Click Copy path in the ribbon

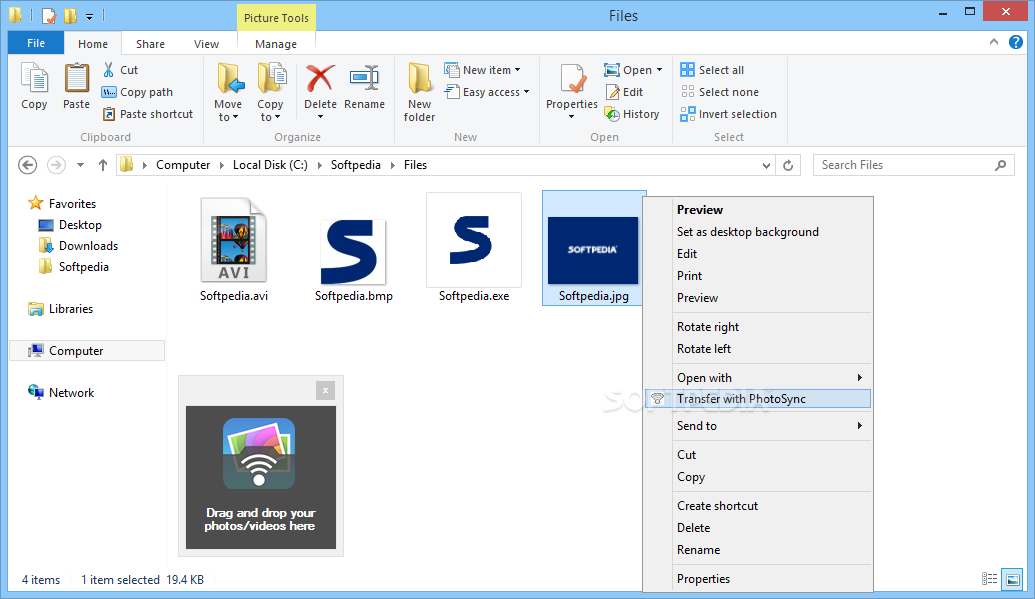click(137, 92)
